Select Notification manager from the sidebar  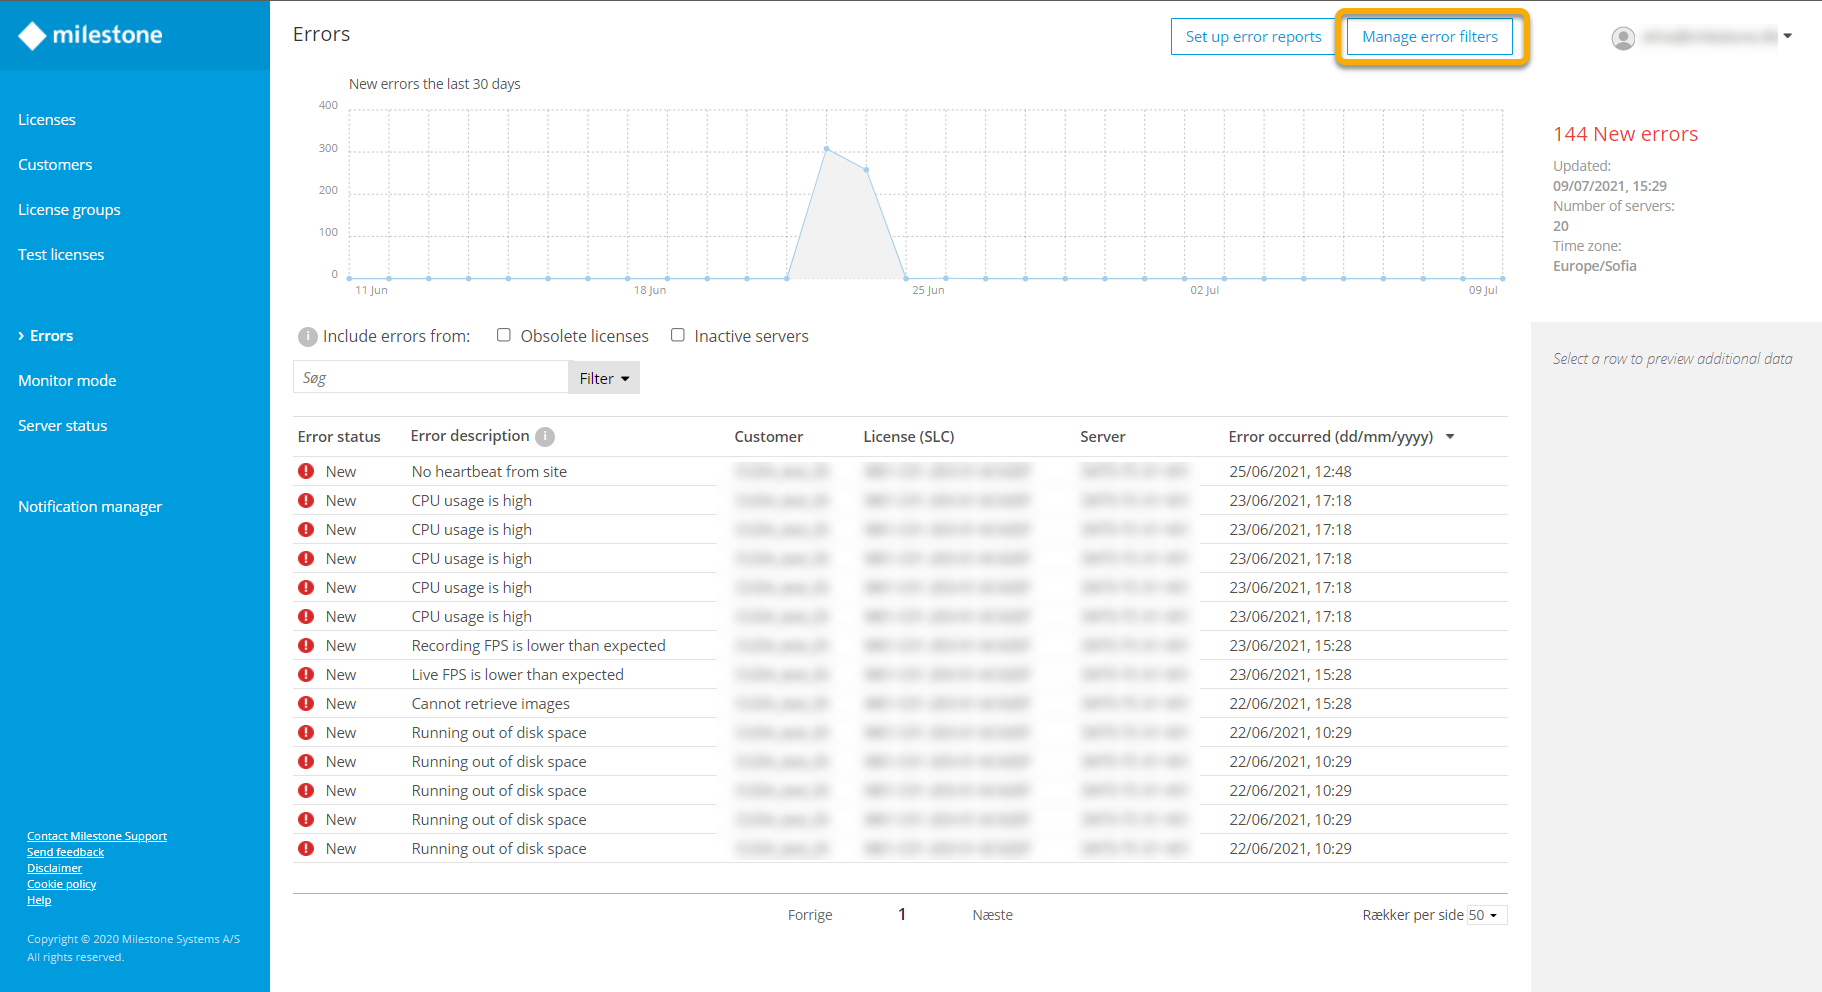pos(89,506)
